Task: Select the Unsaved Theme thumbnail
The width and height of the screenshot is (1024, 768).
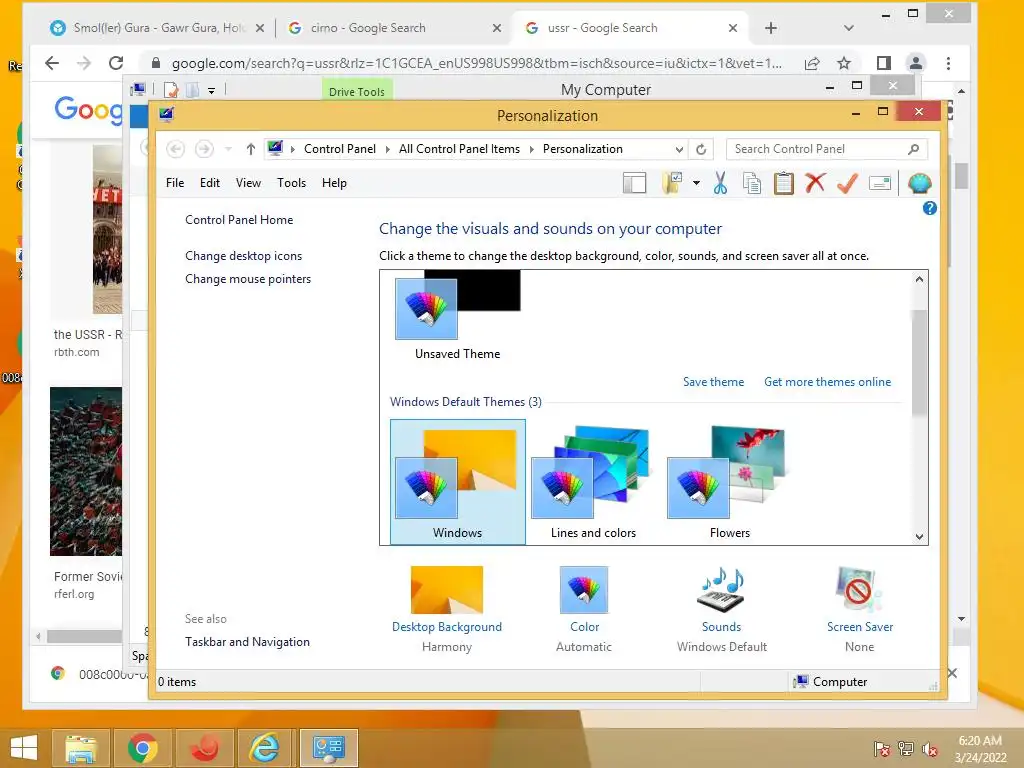Action: click(457, 316)
